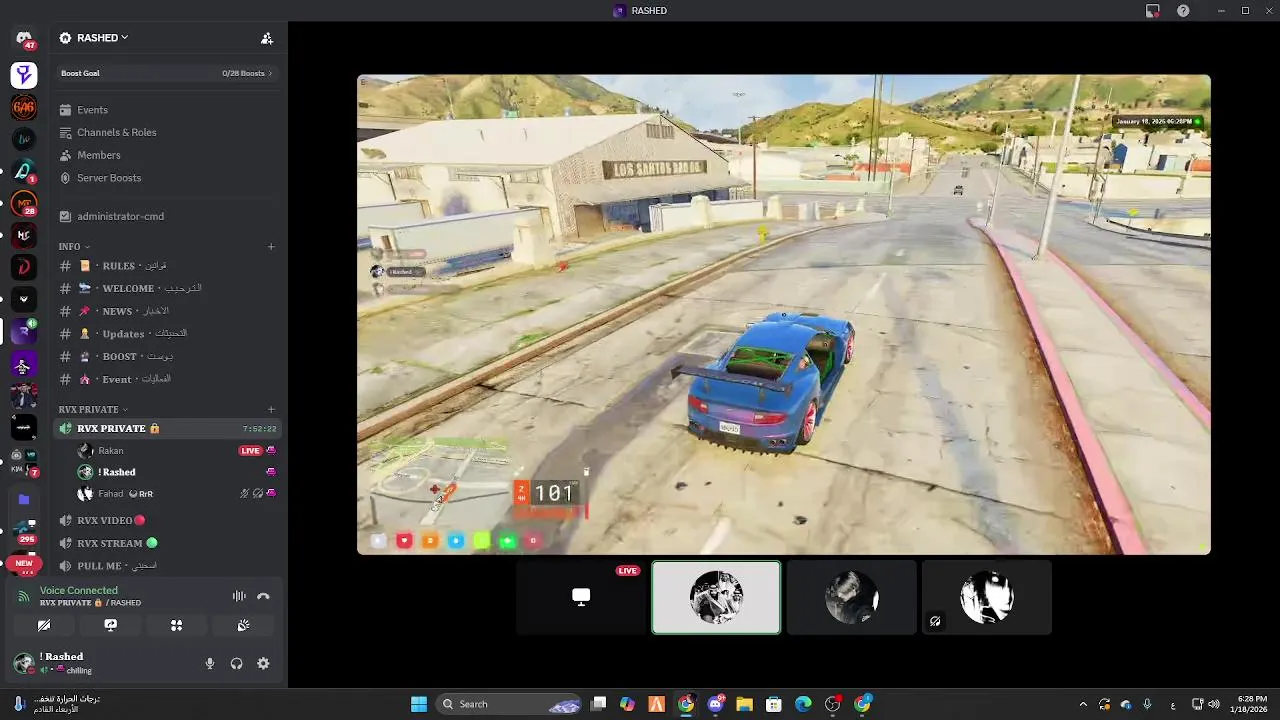Open Task View on taskbar
Viewport: 1280px width, 720px height.
tap(598, 704)
